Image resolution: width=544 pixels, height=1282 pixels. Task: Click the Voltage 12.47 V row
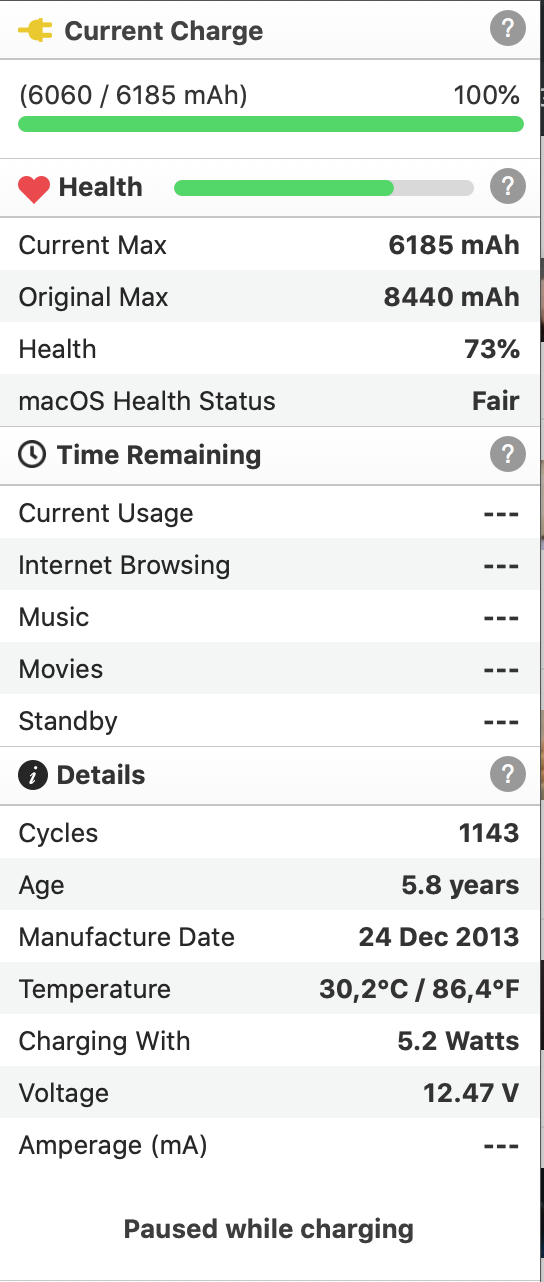coord(270,1093)
